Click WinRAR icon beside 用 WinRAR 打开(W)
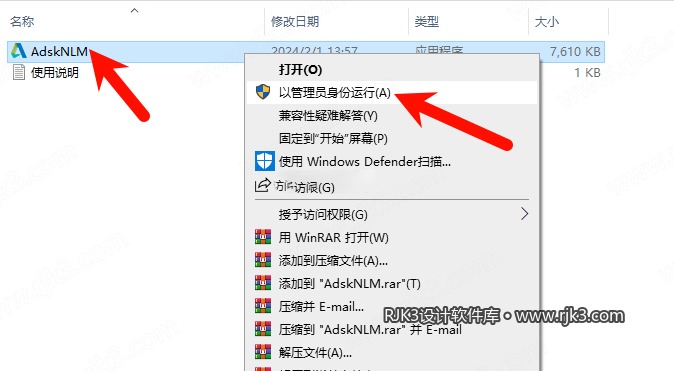The image size is (674, 371). click(x=263, y=237)
